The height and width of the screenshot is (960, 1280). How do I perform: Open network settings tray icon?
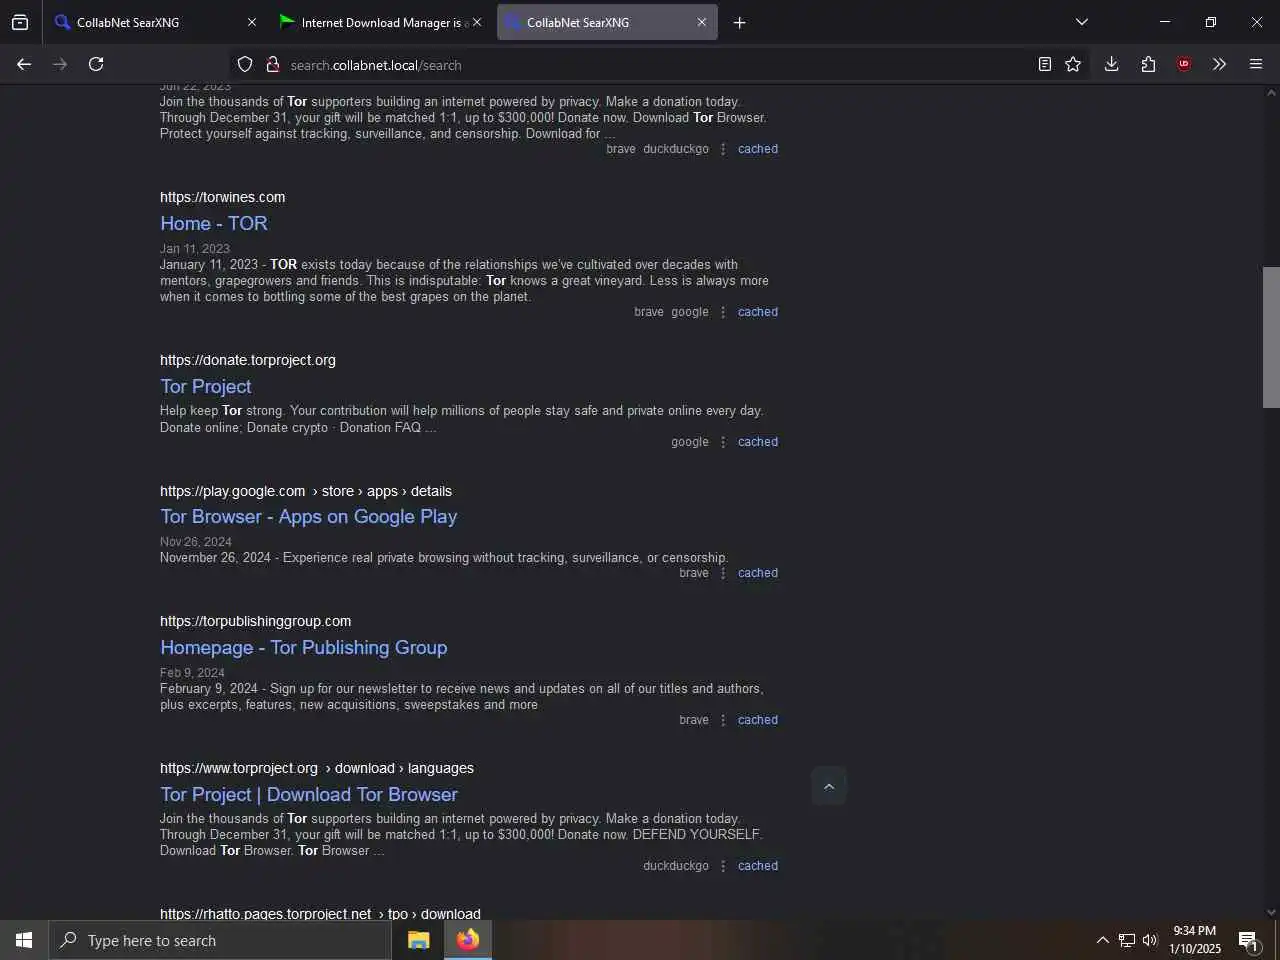(x=1127, y=940)
